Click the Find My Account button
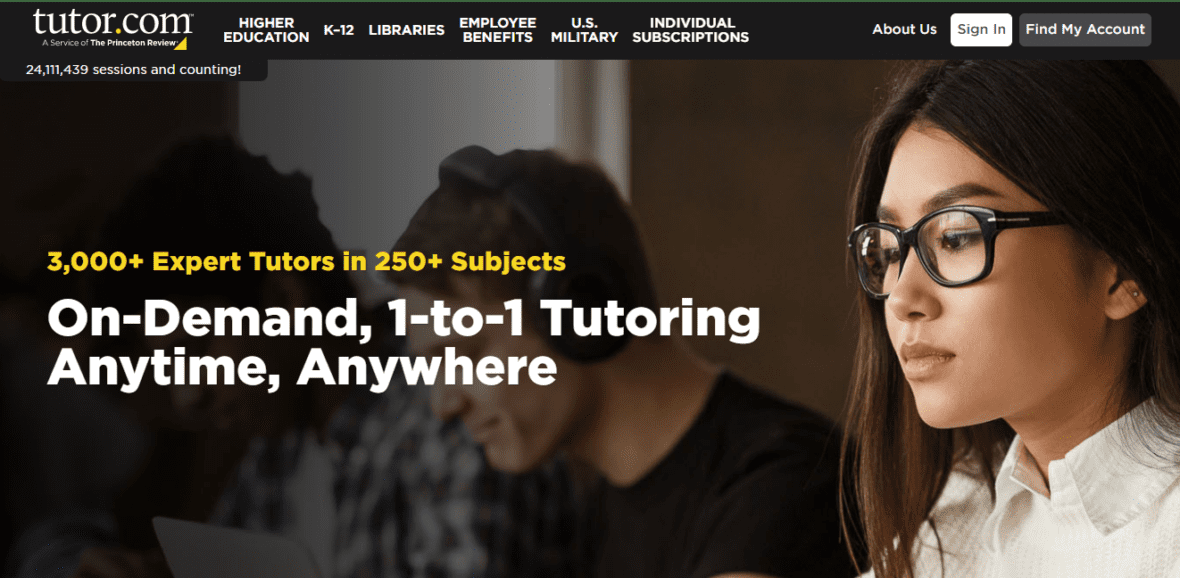1180x578 pixels. coord(1085,29)
